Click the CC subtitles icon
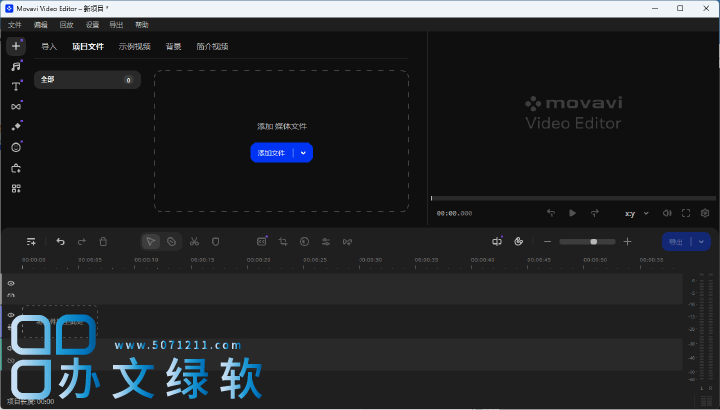 (x=262, y=242)
